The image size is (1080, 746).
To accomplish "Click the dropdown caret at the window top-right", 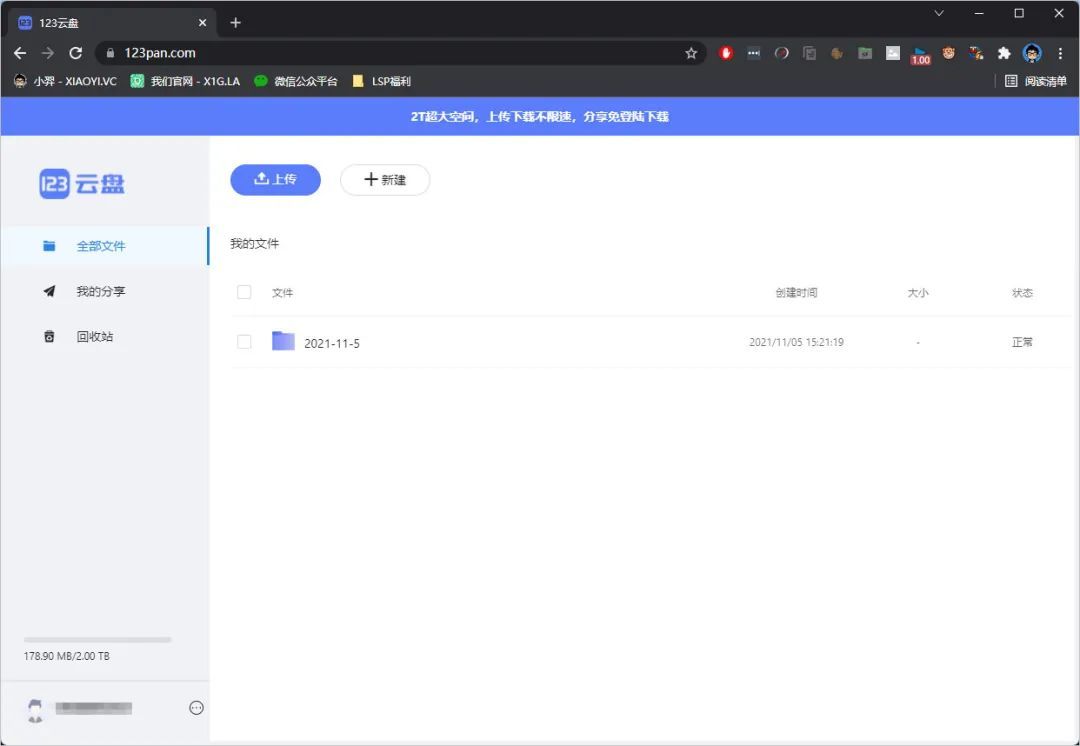I will pyautogui.click(x=938, y=13).
